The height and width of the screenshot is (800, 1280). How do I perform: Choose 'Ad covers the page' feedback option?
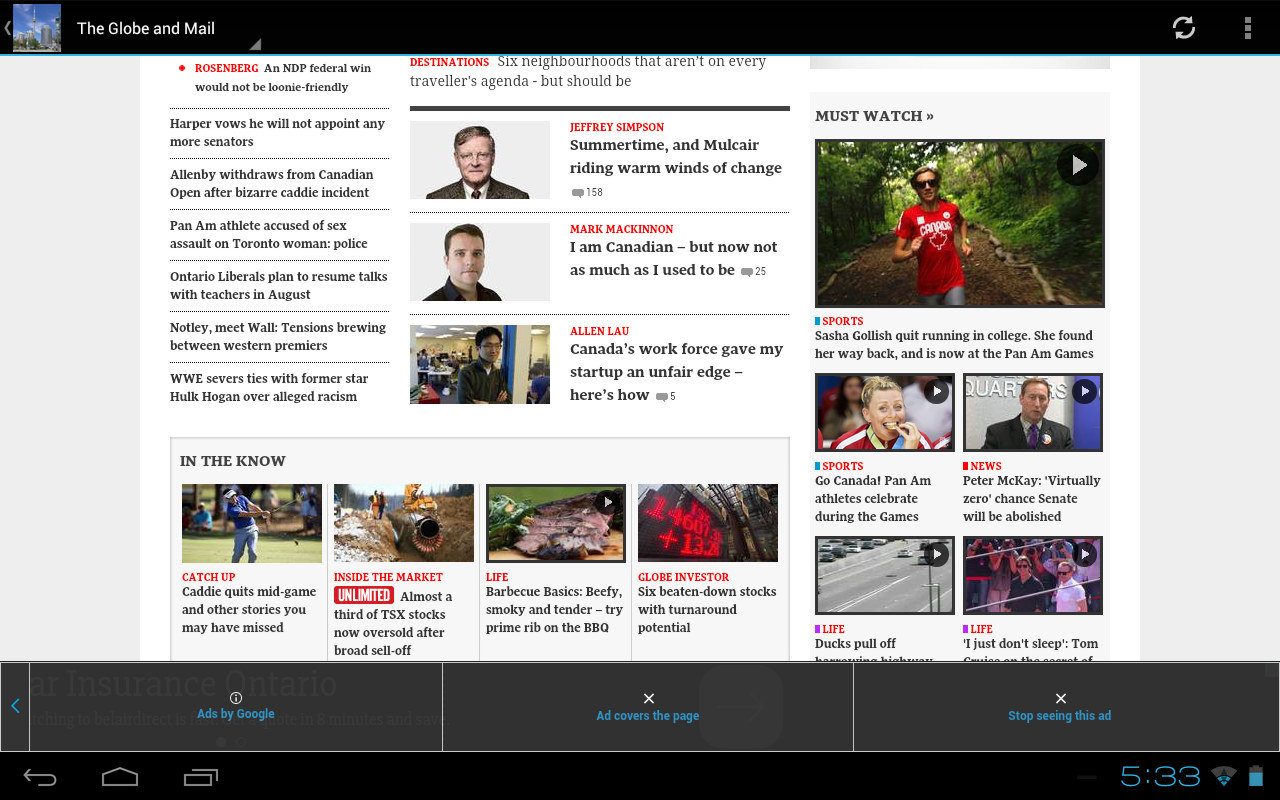648,707
